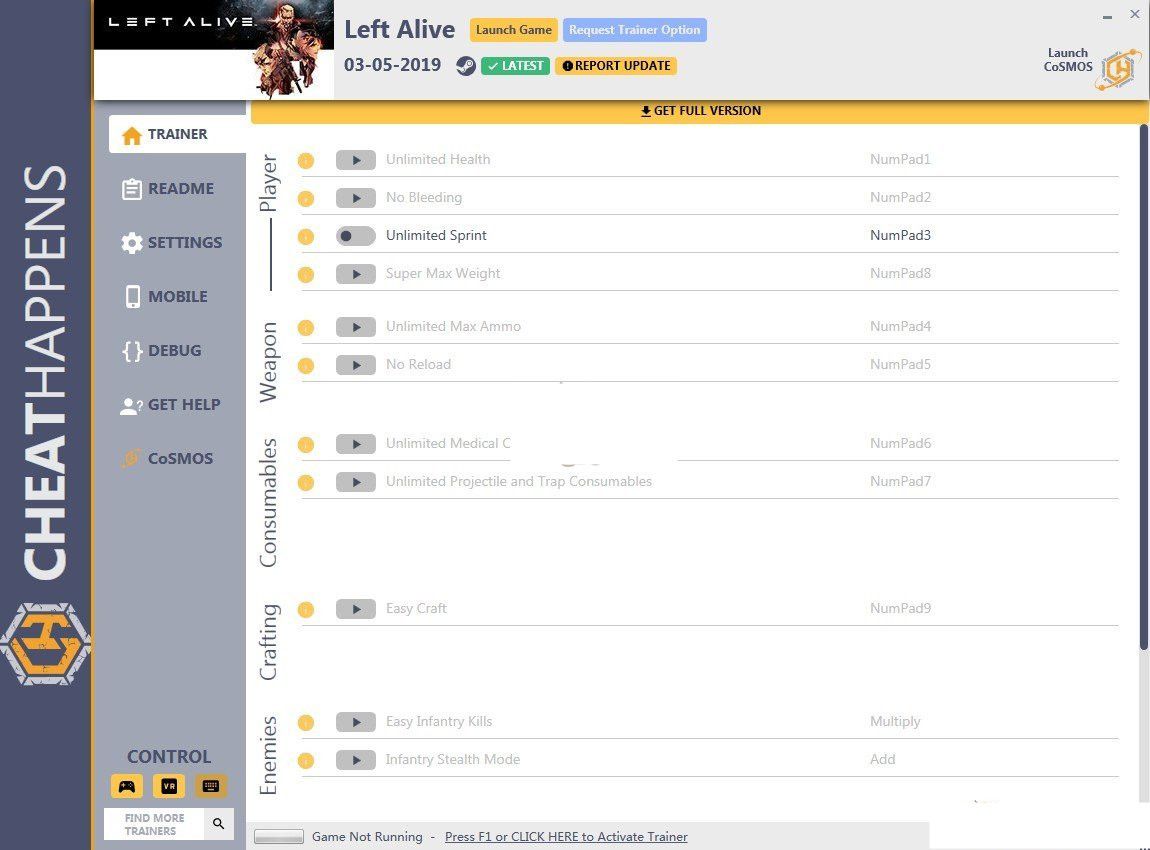The image size is (1150, 850).
Task: Toggle No Bleeding cheat
Action: coord(356,198)
